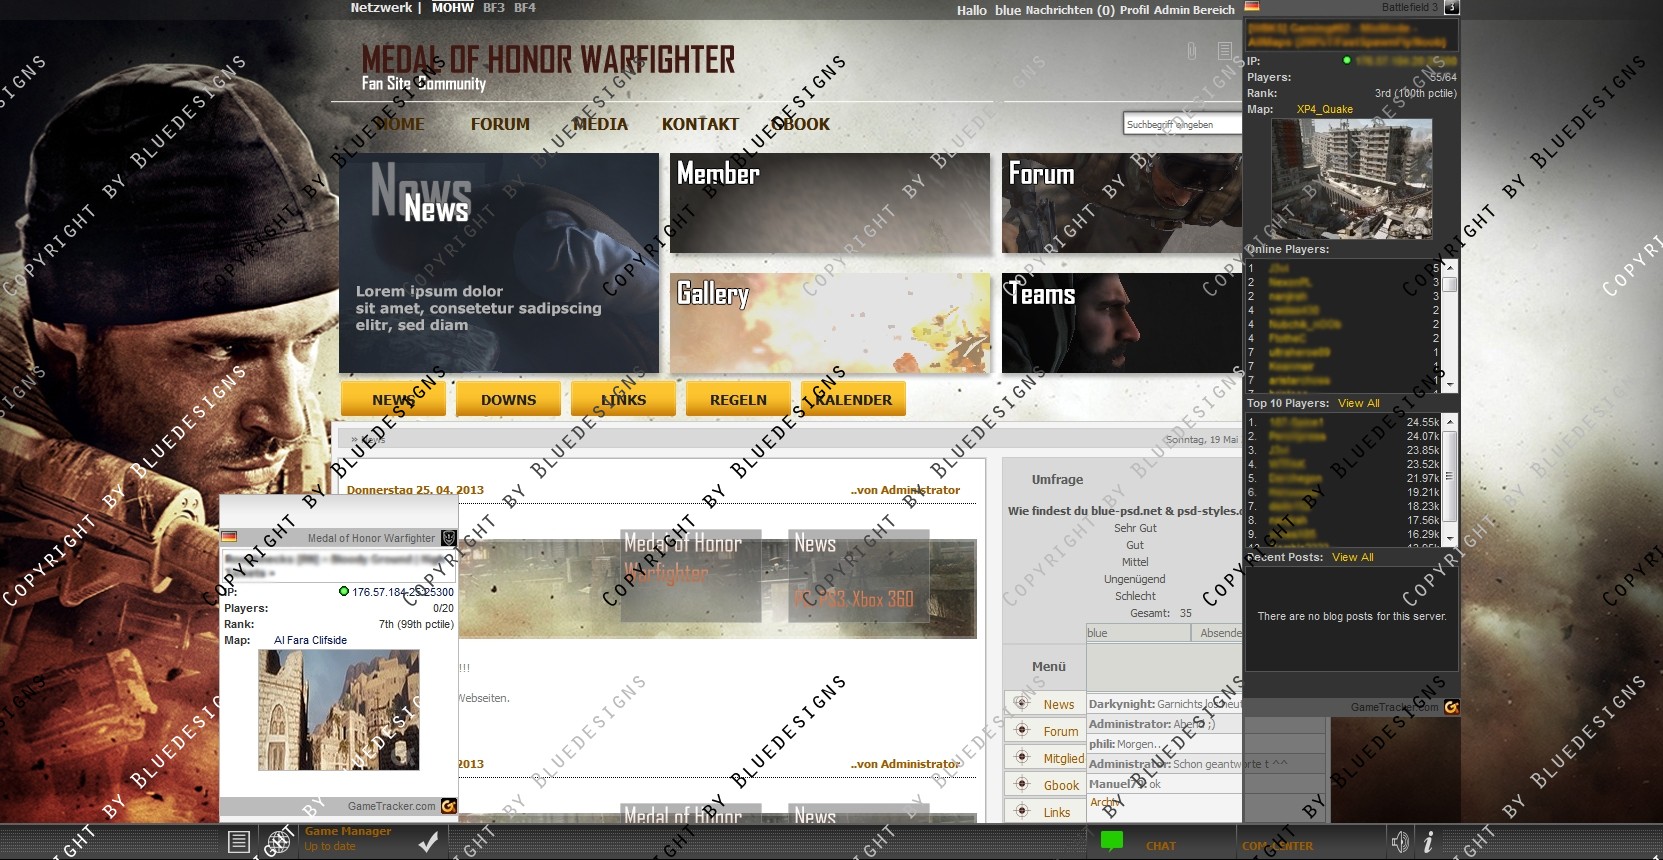Click the Al Fara Clifside map name link

pos(310,640)
